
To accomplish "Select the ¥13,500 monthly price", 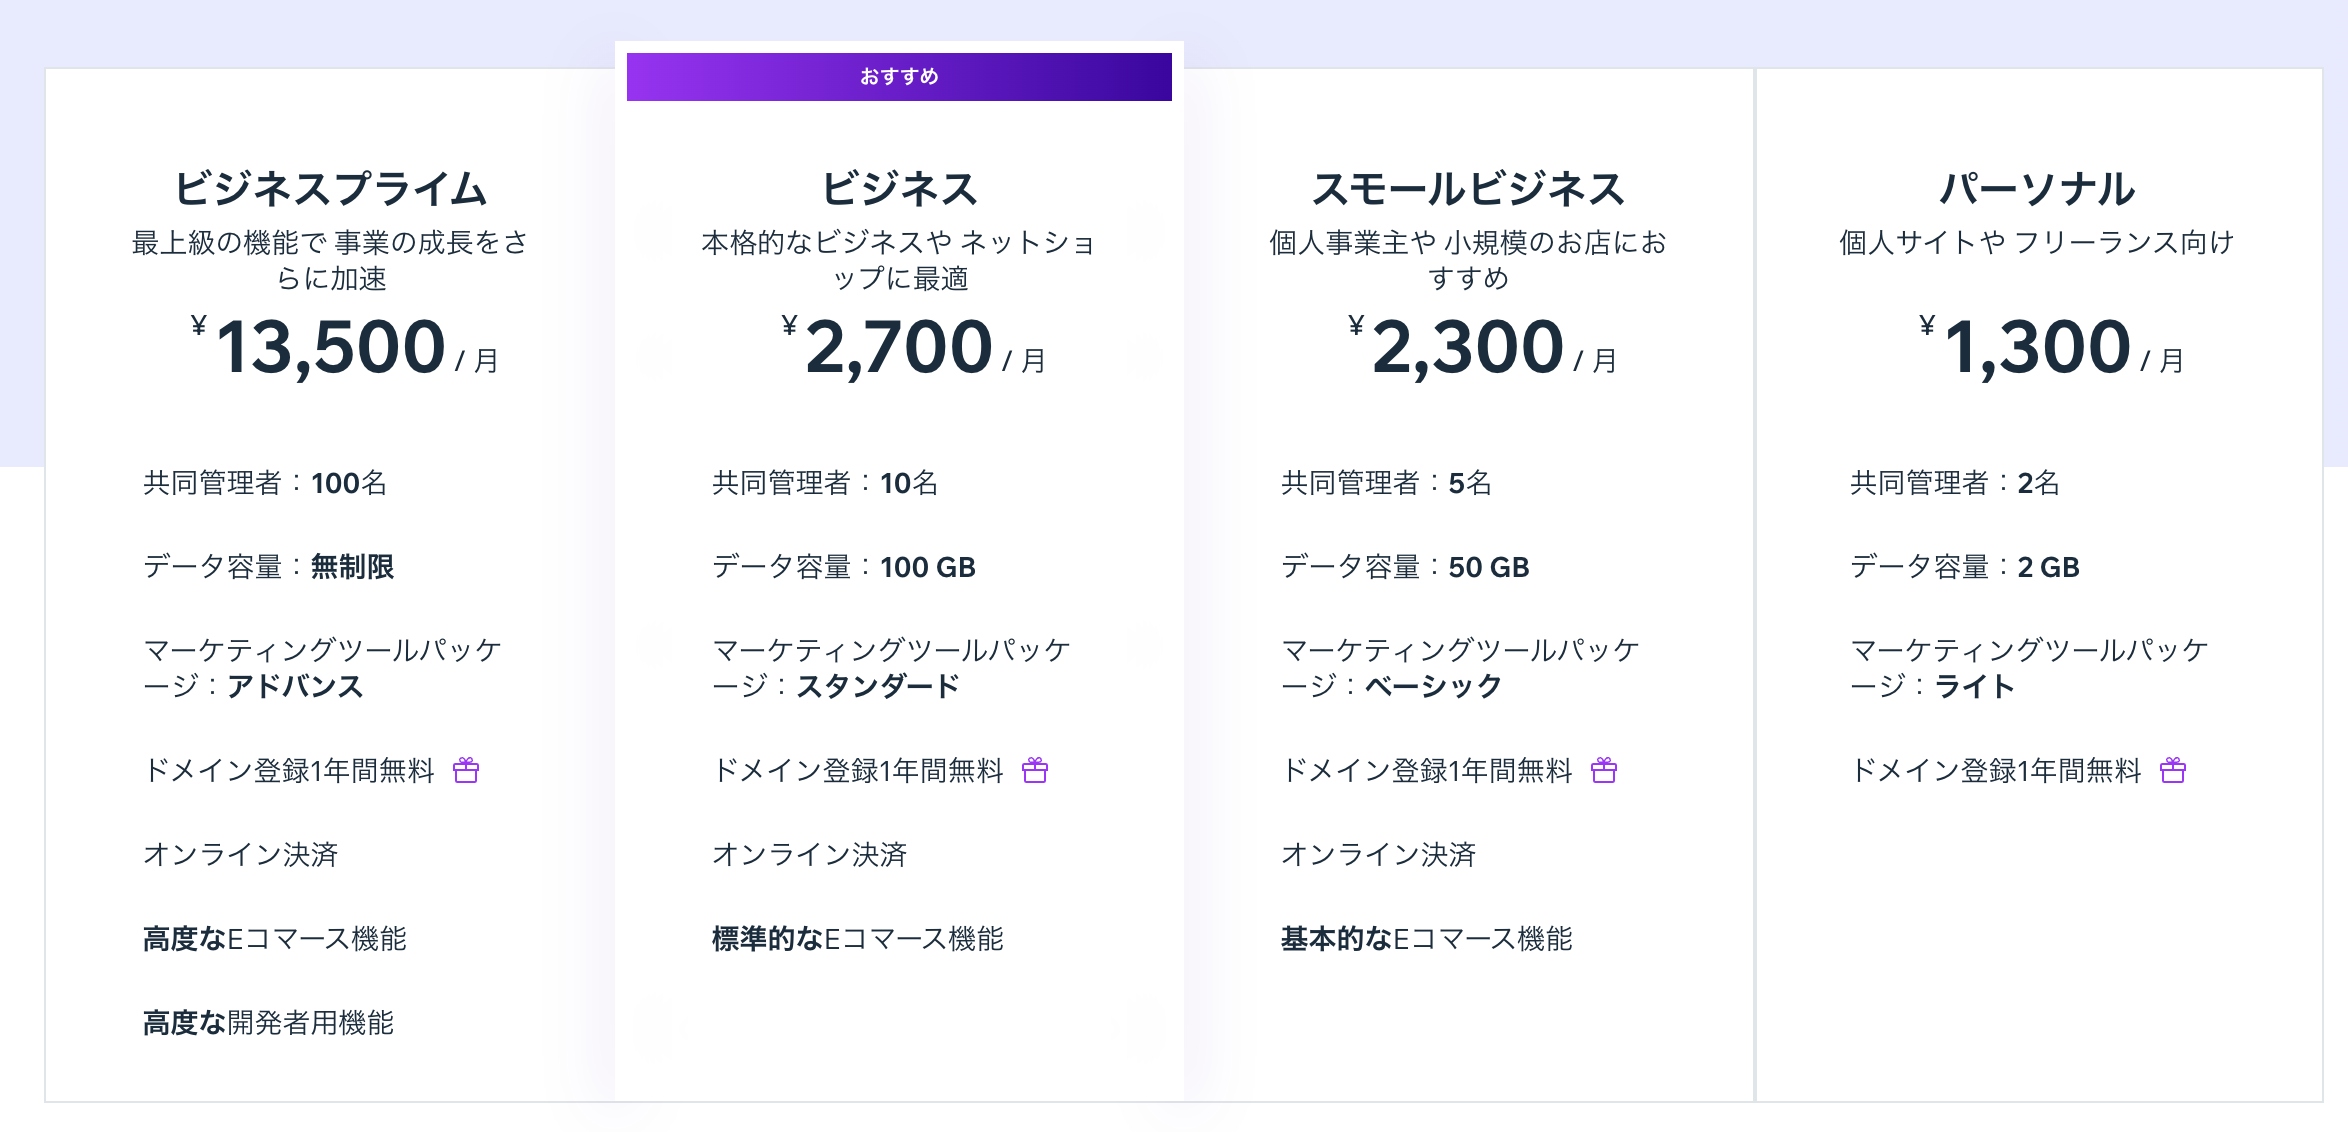I will pos(344,347).
